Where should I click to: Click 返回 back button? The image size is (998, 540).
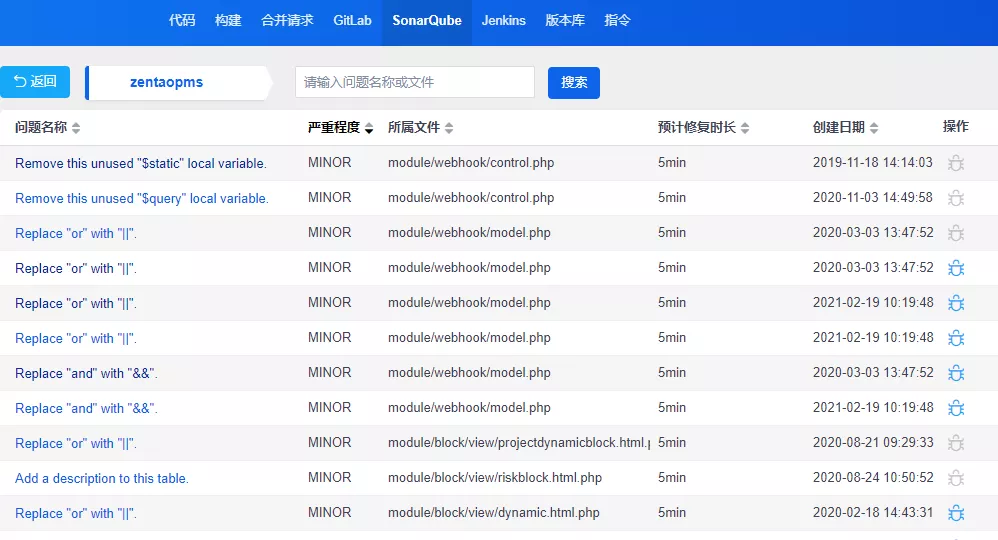pos(35,82)
